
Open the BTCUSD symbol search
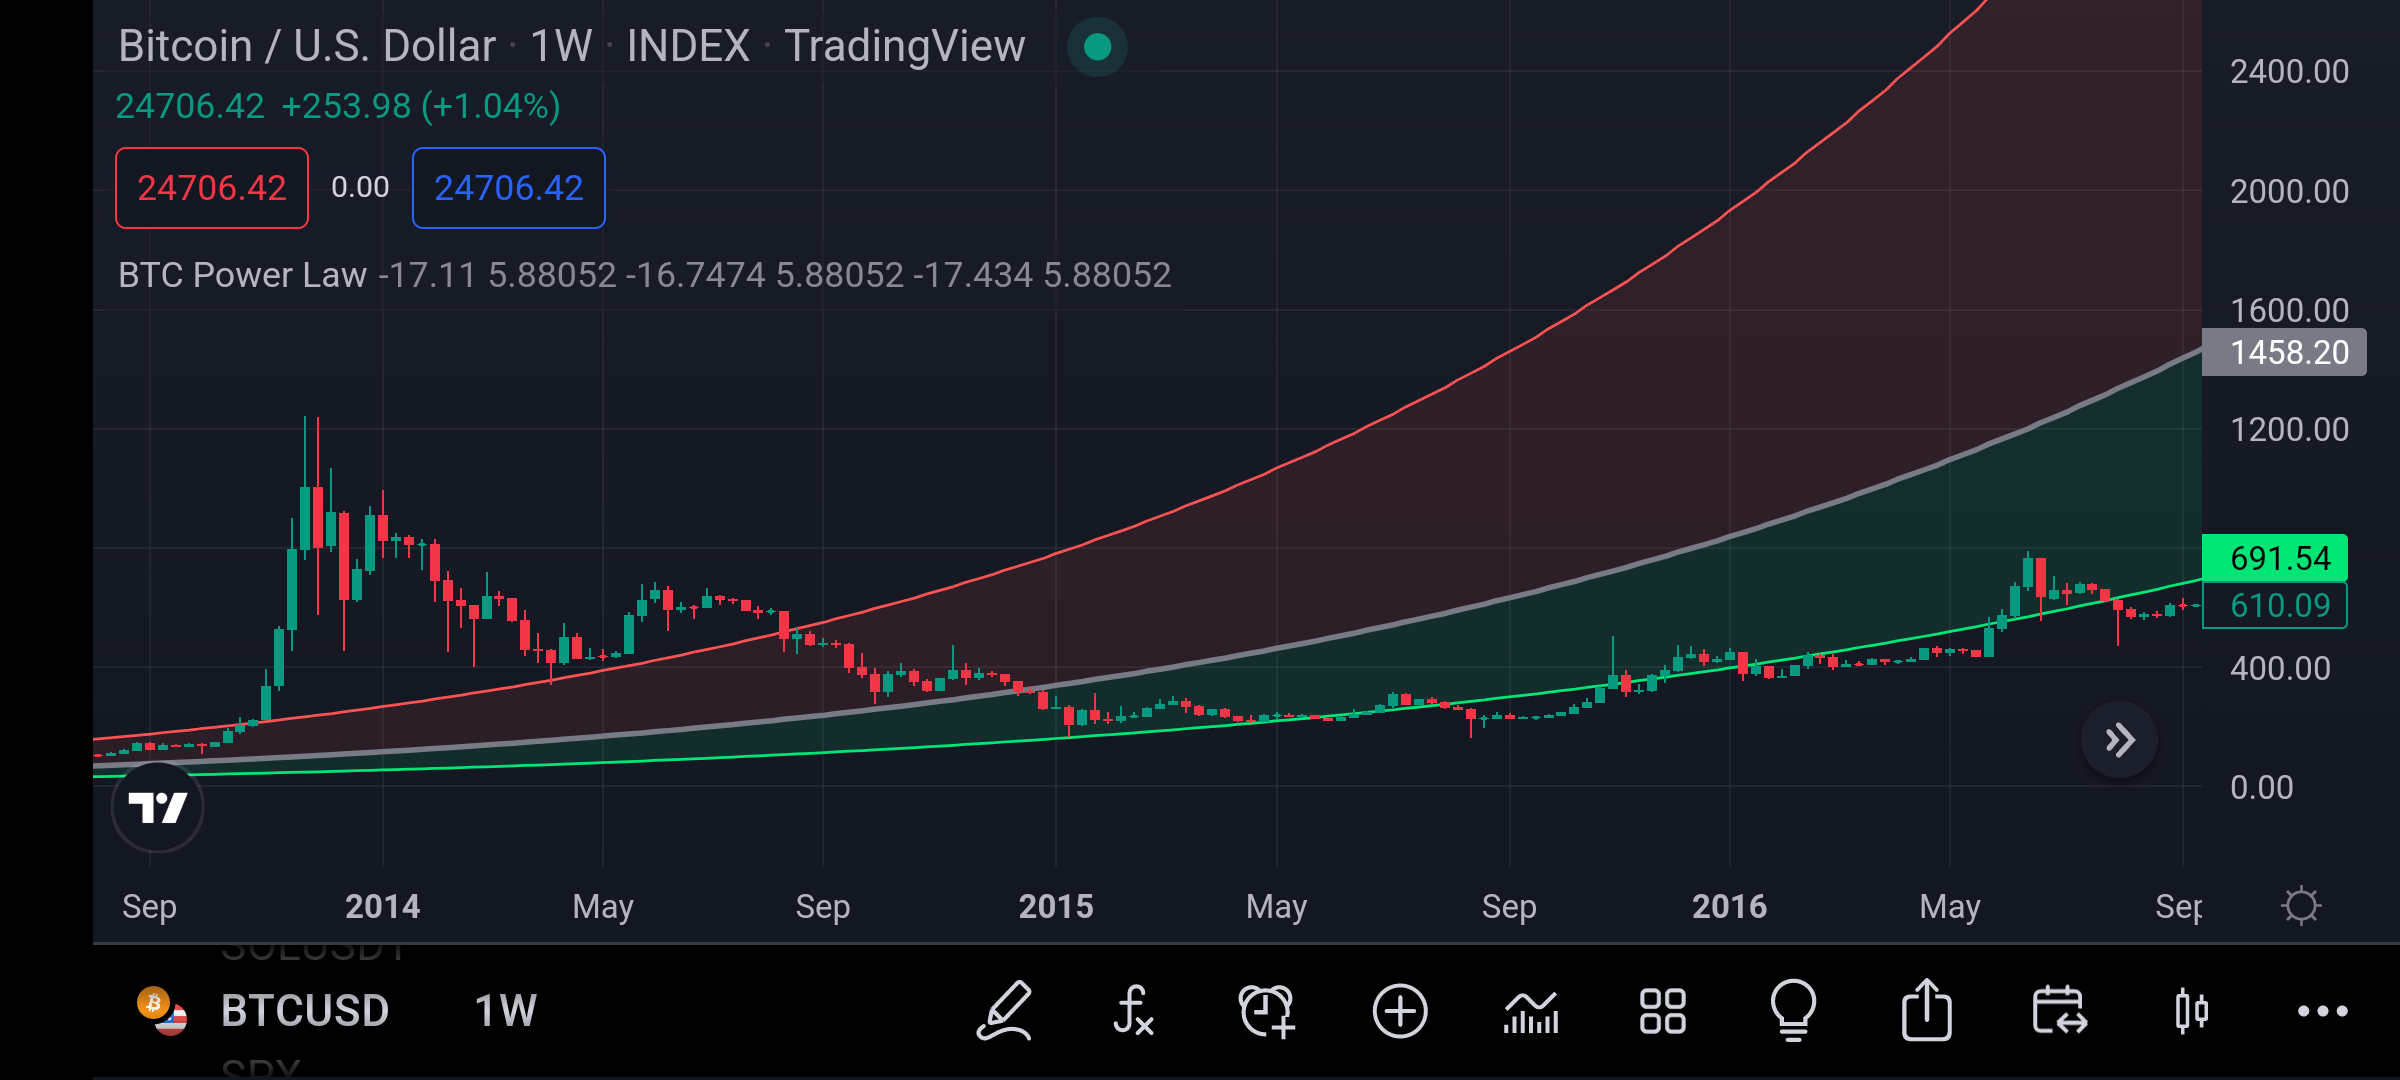coord(304,1011)
